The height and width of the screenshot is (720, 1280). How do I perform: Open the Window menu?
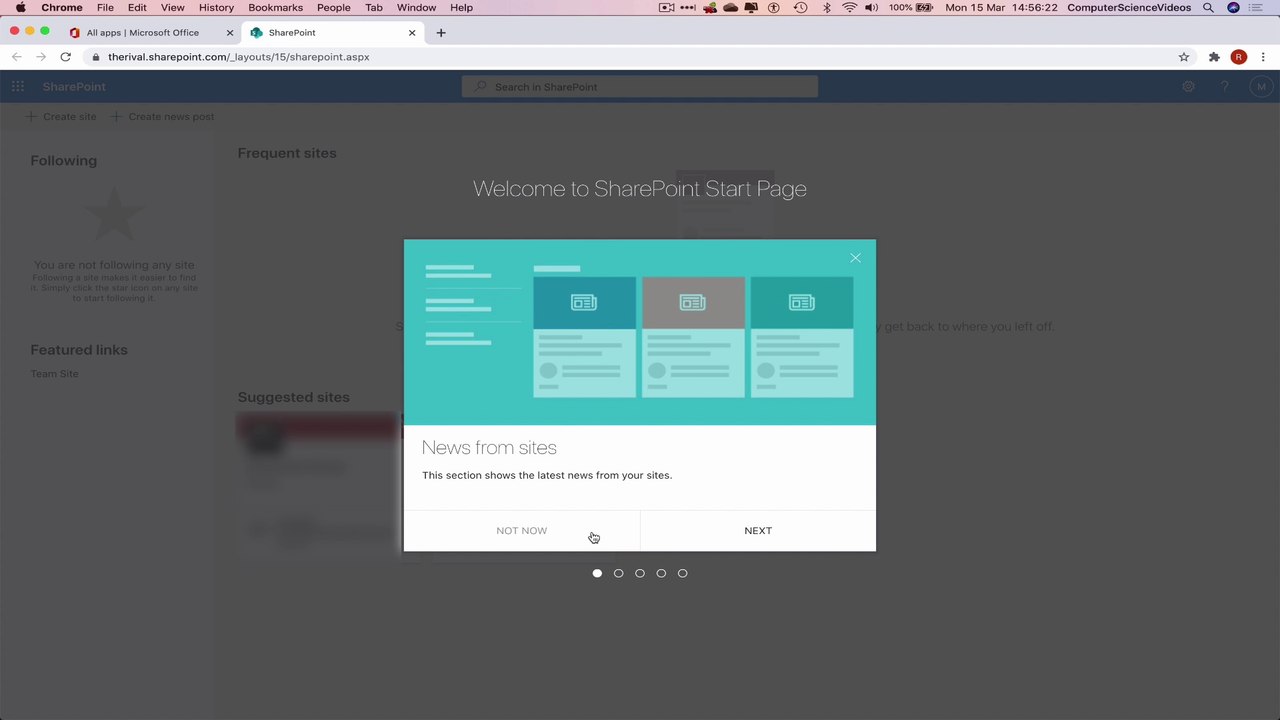coord(416,7)
